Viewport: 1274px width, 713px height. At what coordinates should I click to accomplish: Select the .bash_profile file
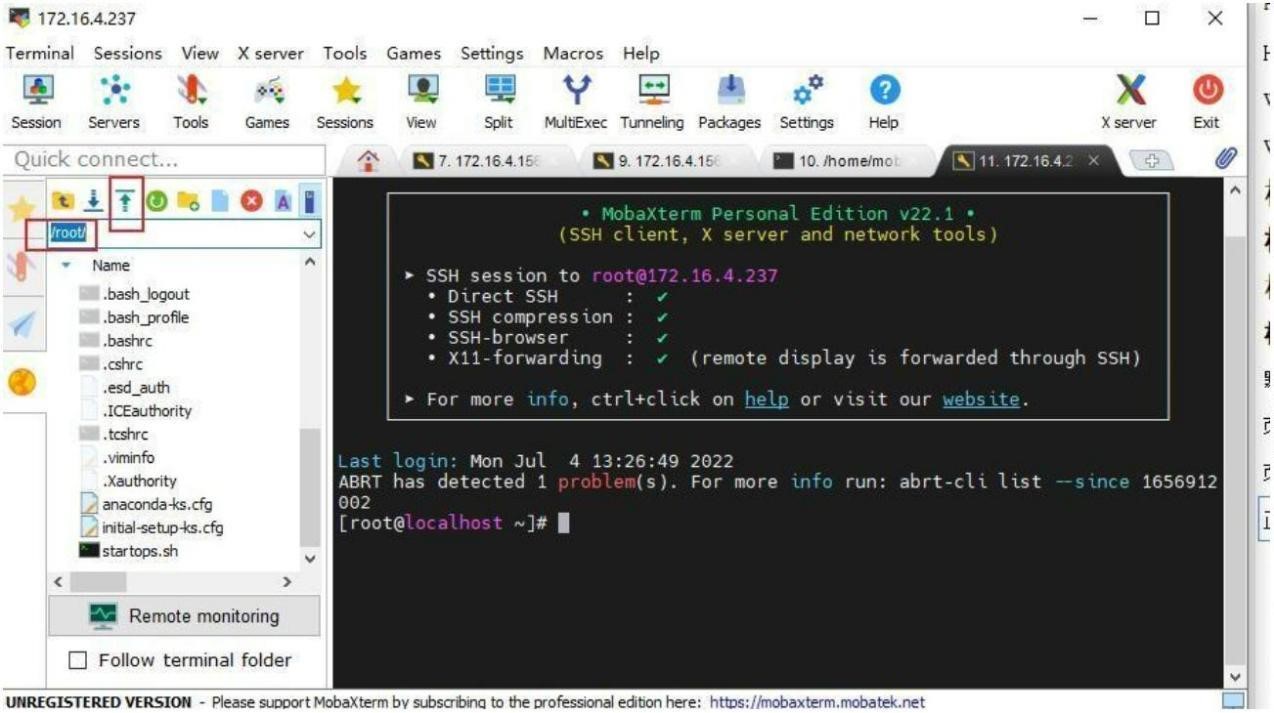point(145,317)
